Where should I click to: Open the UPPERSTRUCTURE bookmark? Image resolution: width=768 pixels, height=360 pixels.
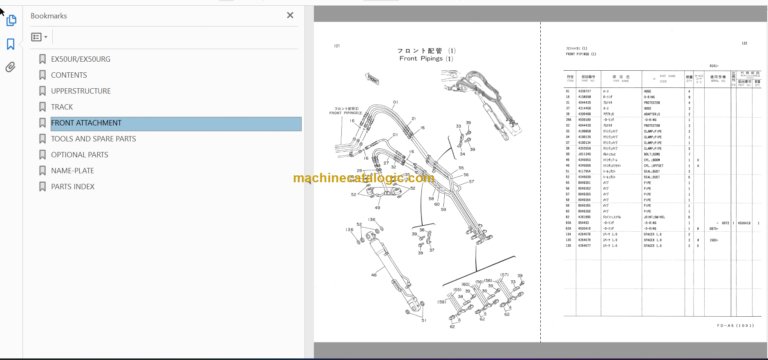tap(81, 91)
